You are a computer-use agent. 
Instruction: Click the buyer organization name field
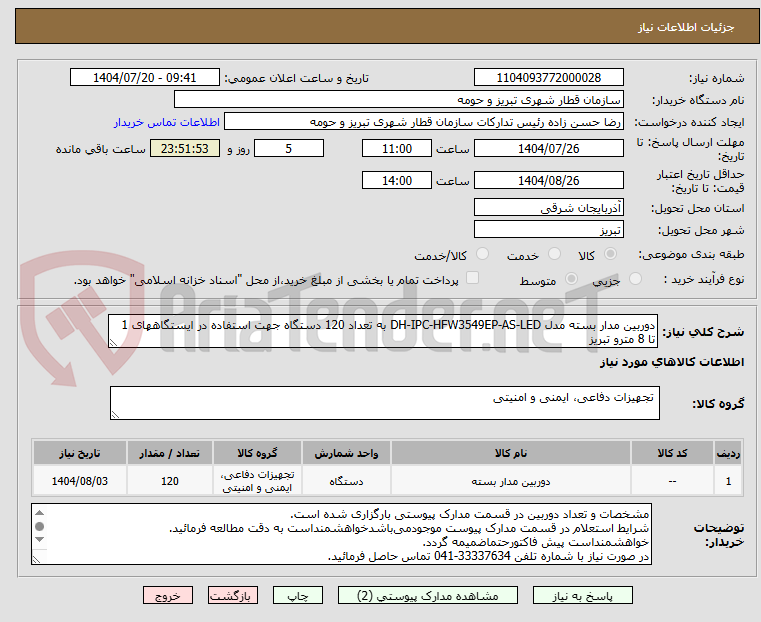(398, 100)
